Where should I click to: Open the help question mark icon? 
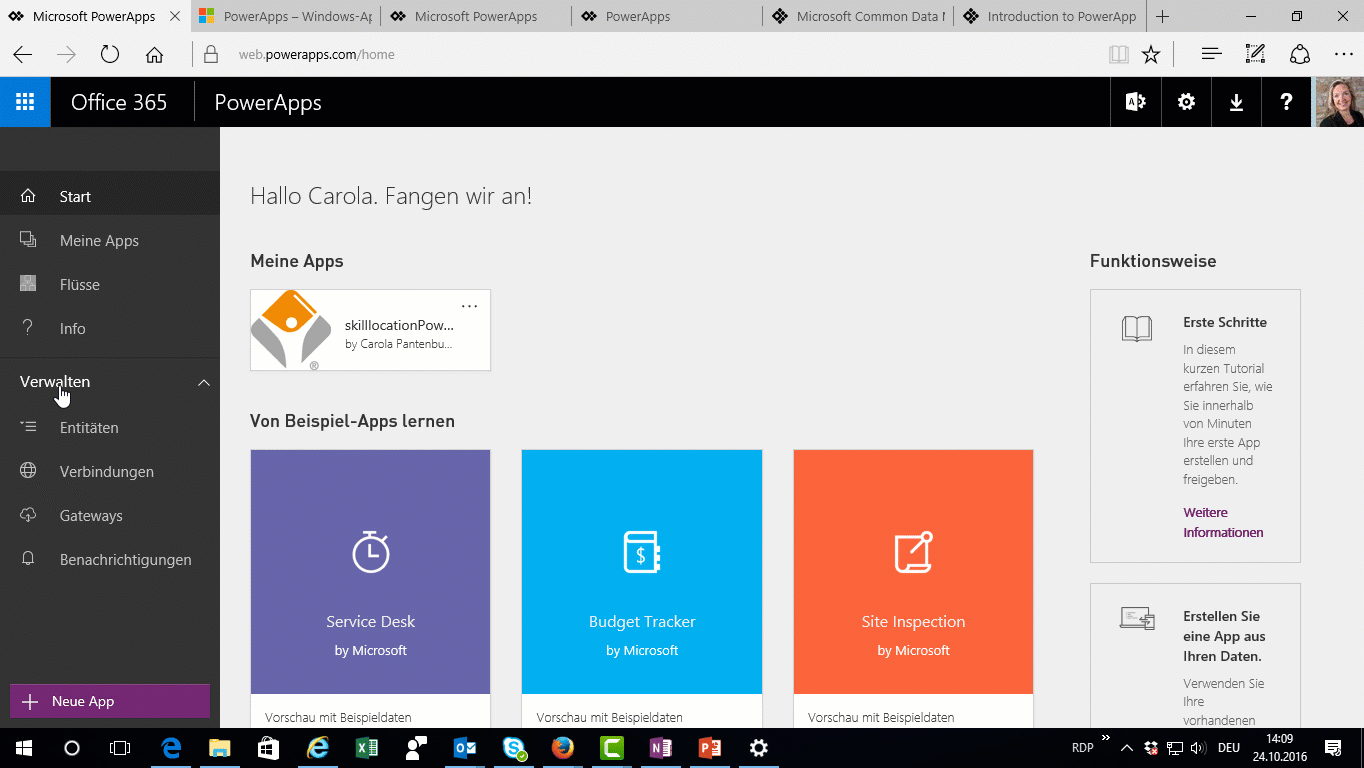(1286, 102)
